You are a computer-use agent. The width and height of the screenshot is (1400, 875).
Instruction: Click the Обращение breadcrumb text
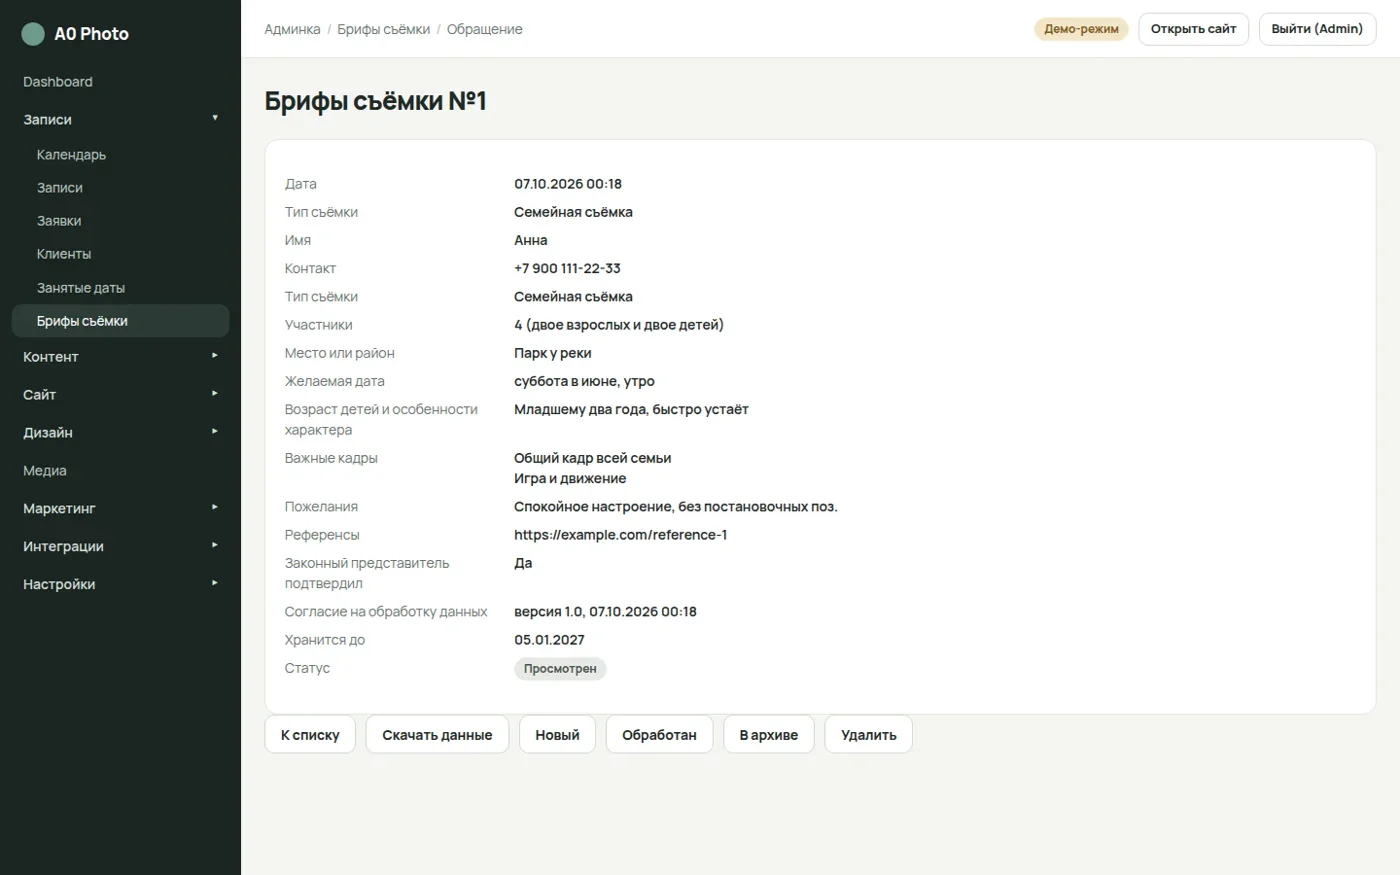[484, 29]
